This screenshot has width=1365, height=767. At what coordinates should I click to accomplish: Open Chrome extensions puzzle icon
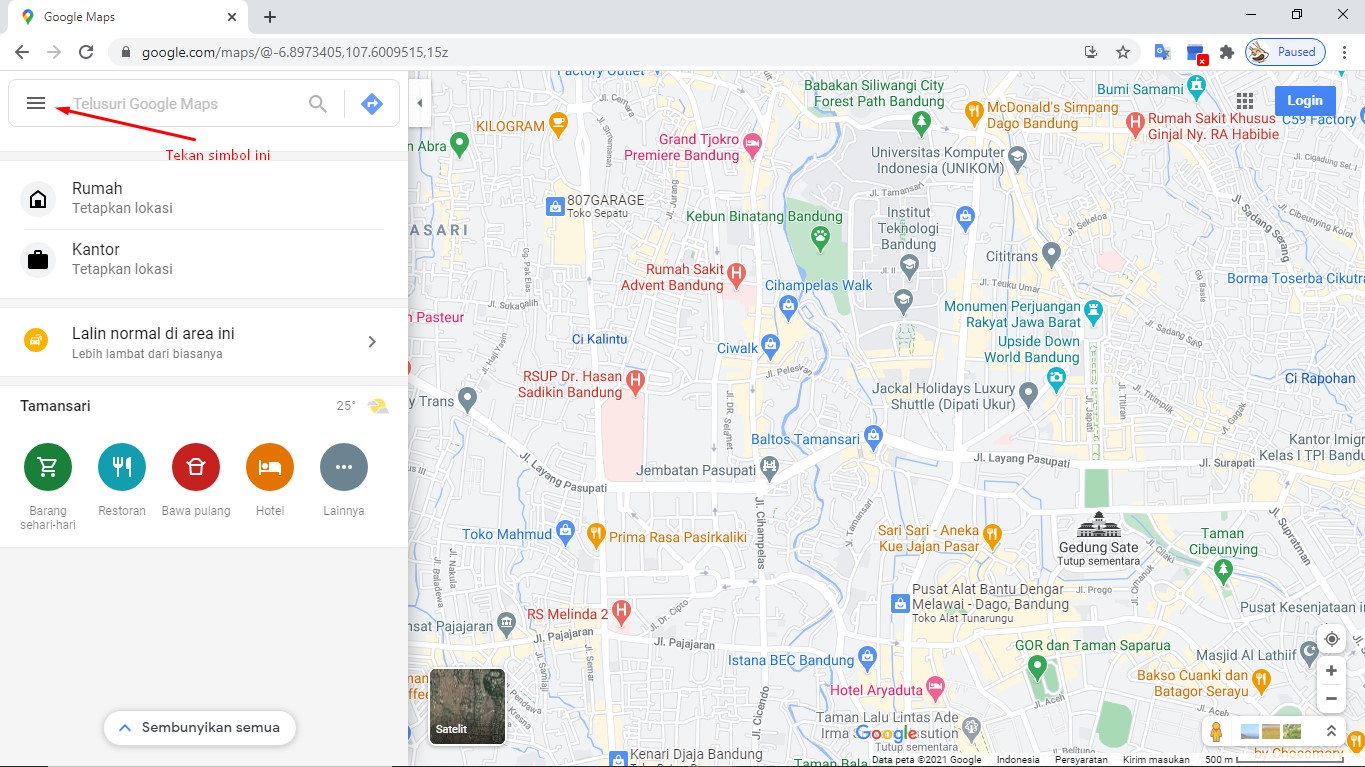(x=1227, y=52)
